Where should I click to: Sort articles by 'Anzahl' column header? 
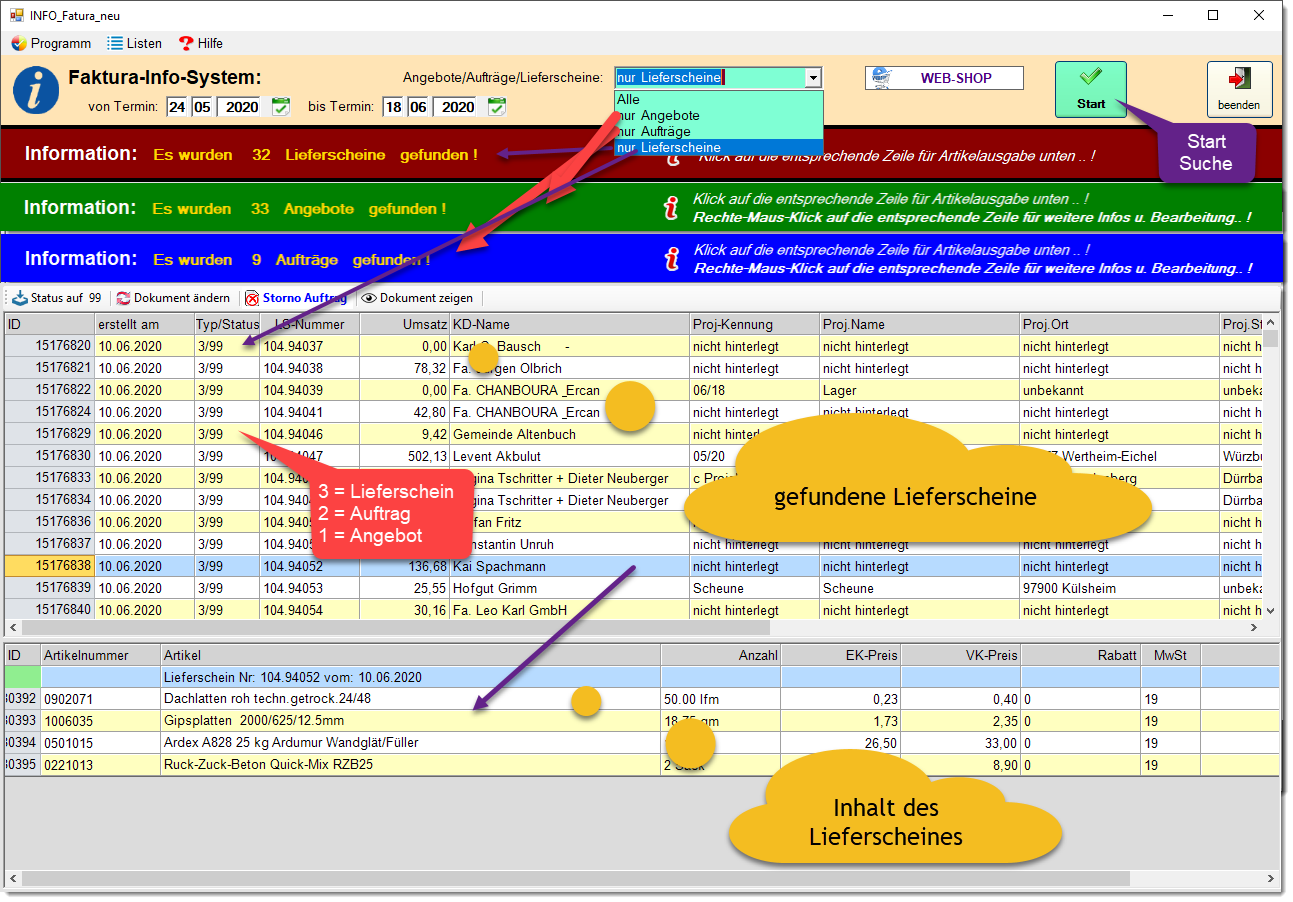tap(721, 655)
